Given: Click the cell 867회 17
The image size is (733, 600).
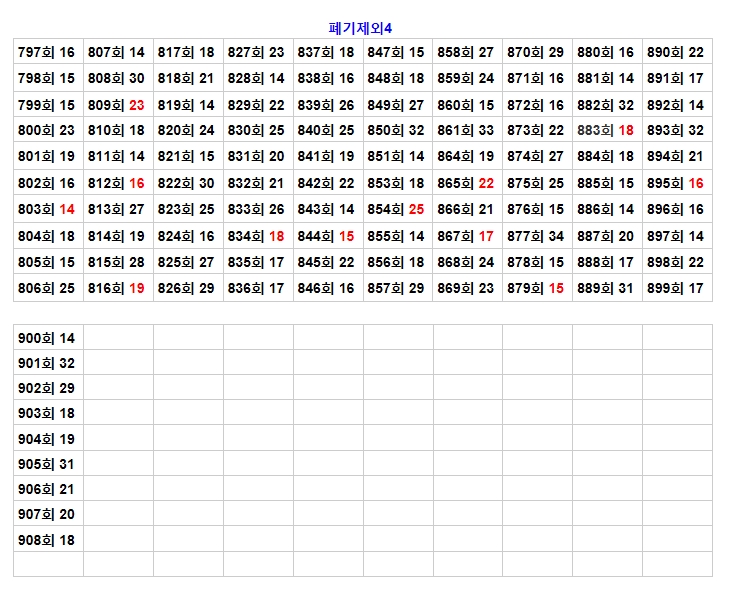Looking at the screenshot, I should 466,236.
